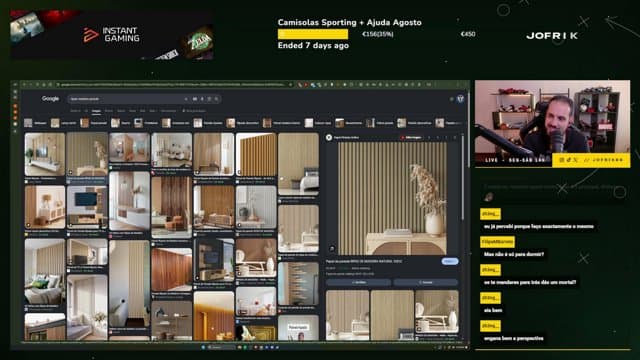Click chat message 'Mas não é só para dormir?'
This screenshot has width=640, height=360.
[513, 254]
